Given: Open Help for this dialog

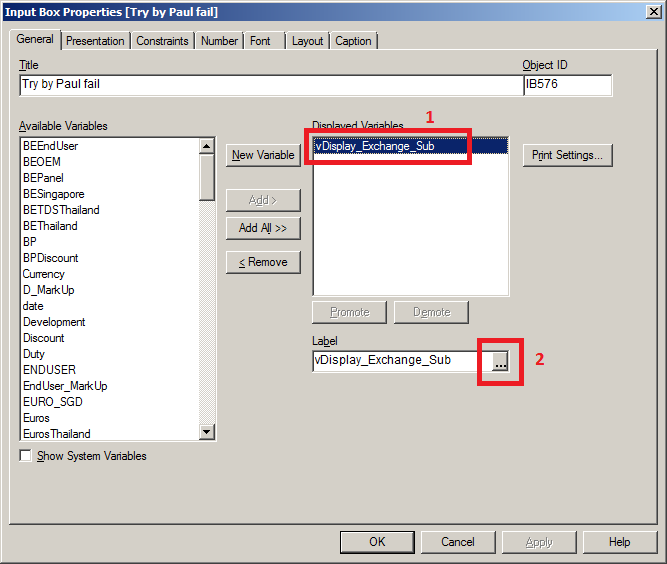Looking at the screenshot, I should pos(620,542).
